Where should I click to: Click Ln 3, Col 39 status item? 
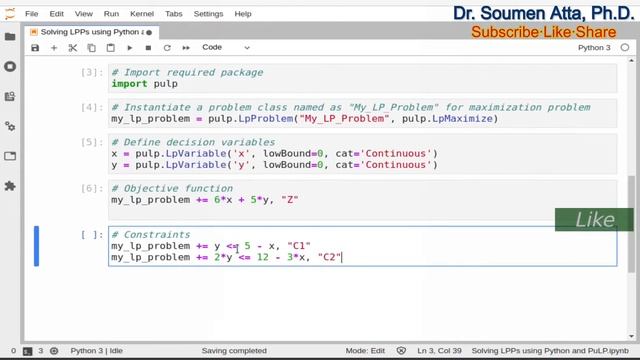(439, 351)
